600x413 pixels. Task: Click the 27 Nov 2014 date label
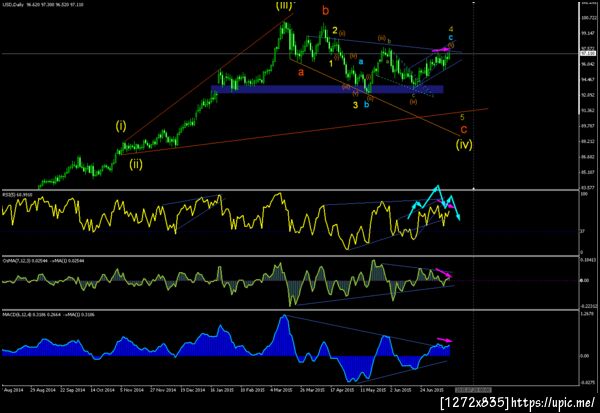click(163, 390)
